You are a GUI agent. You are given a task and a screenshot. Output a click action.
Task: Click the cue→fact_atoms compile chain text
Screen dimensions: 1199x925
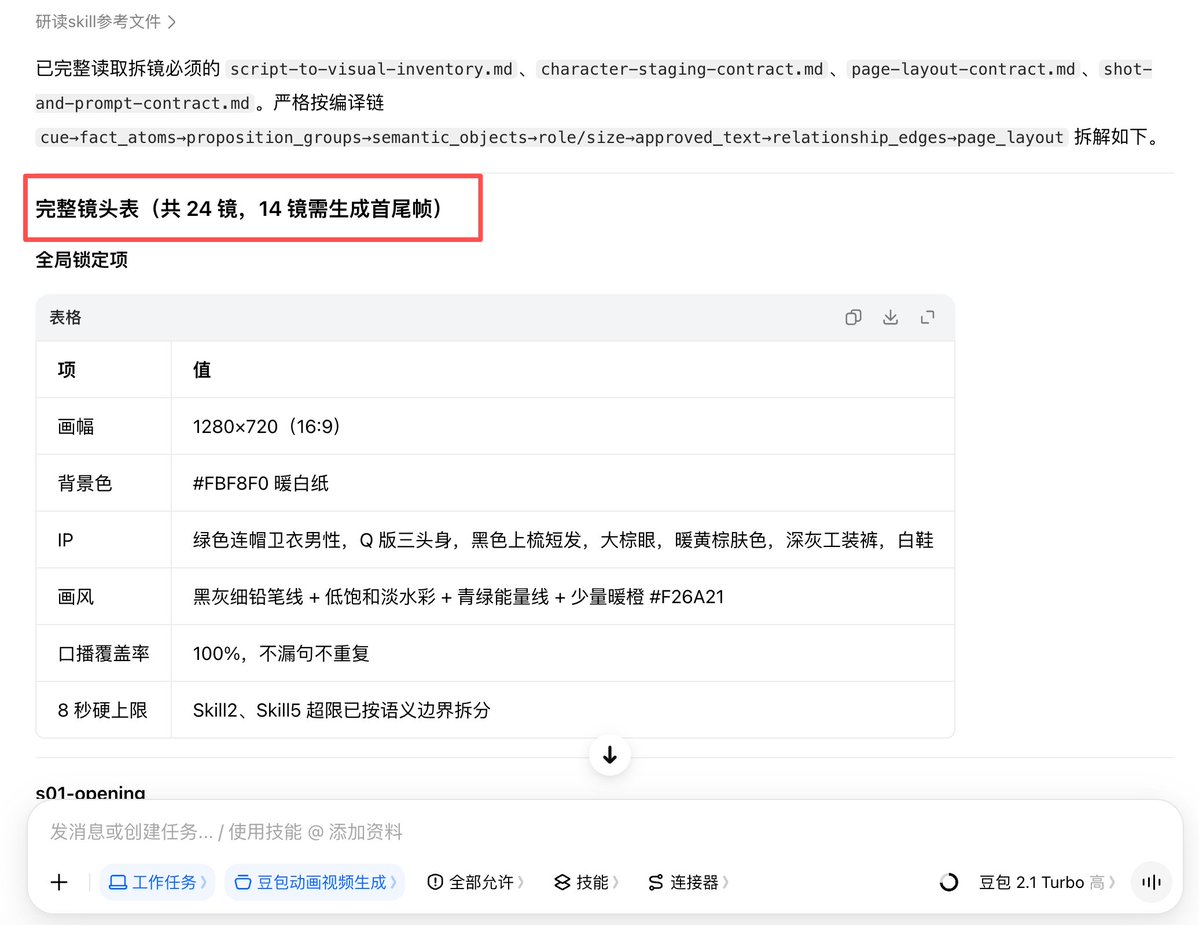[x=551, y=137]
